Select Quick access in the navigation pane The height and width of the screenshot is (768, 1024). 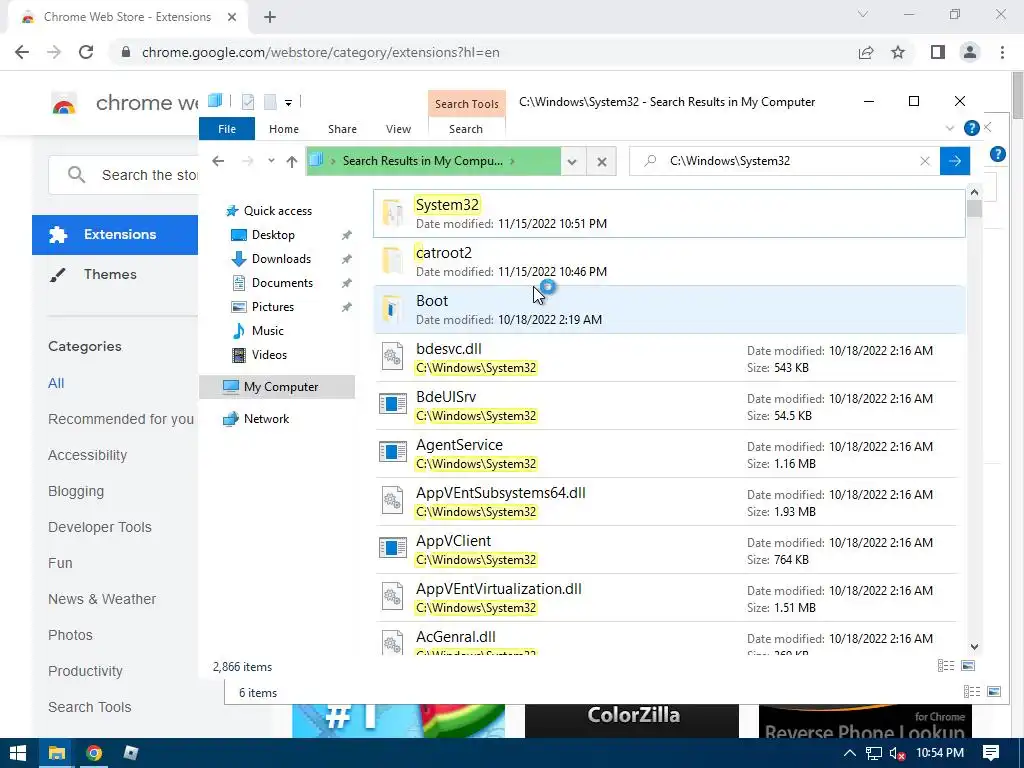[278, 210]
